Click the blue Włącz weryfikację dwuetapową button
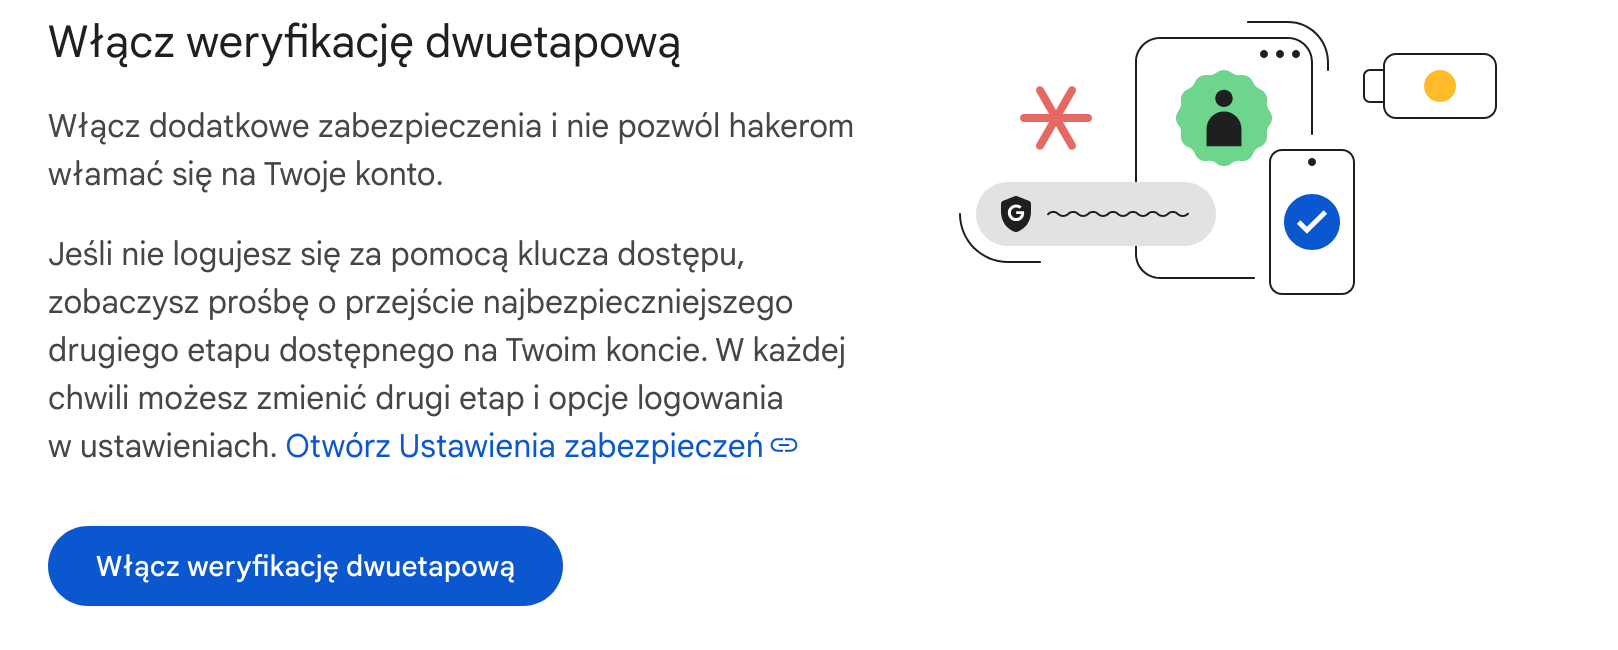1618x650 pixels. 305,566
